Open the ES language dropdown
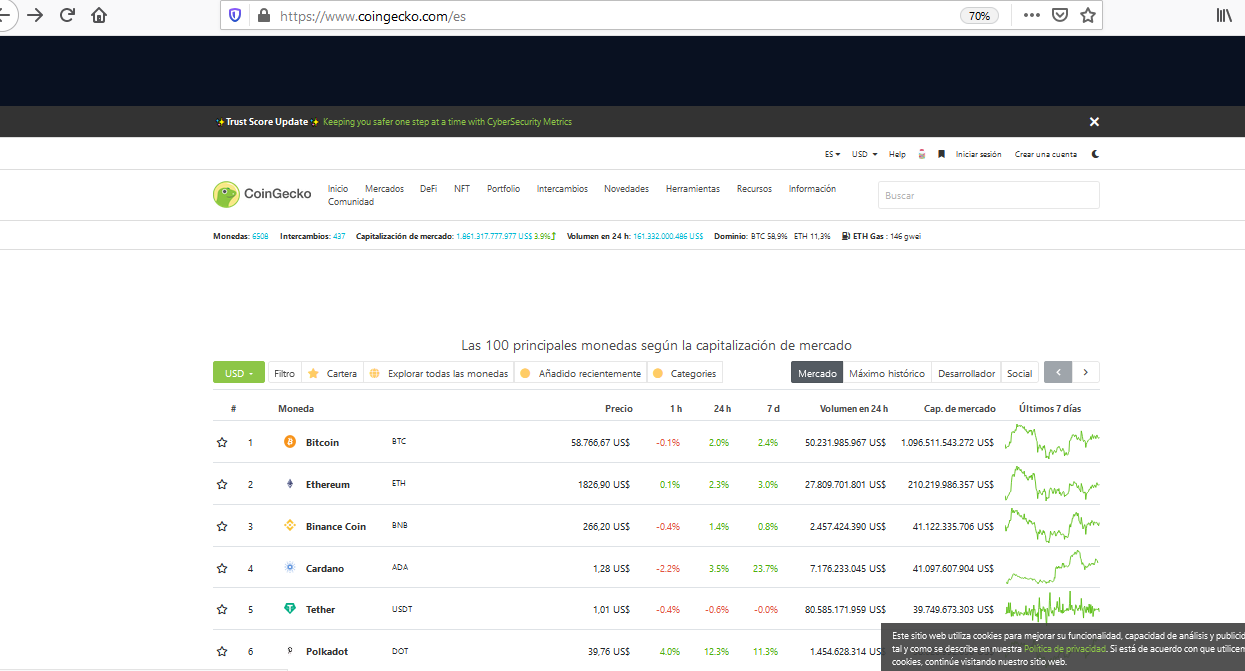This screenshot has width=1245, height=671. pyautogui.click(x=832, y=154)
